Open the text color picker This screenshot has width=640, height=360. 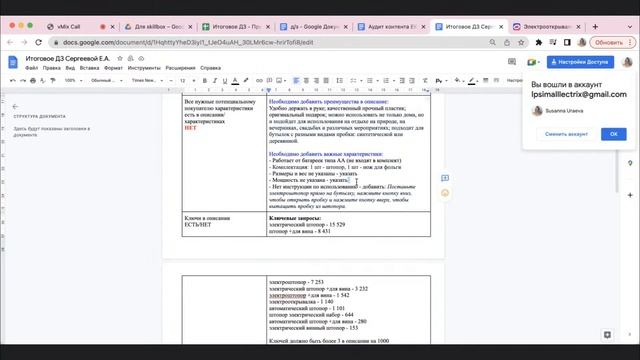point(235,81)
